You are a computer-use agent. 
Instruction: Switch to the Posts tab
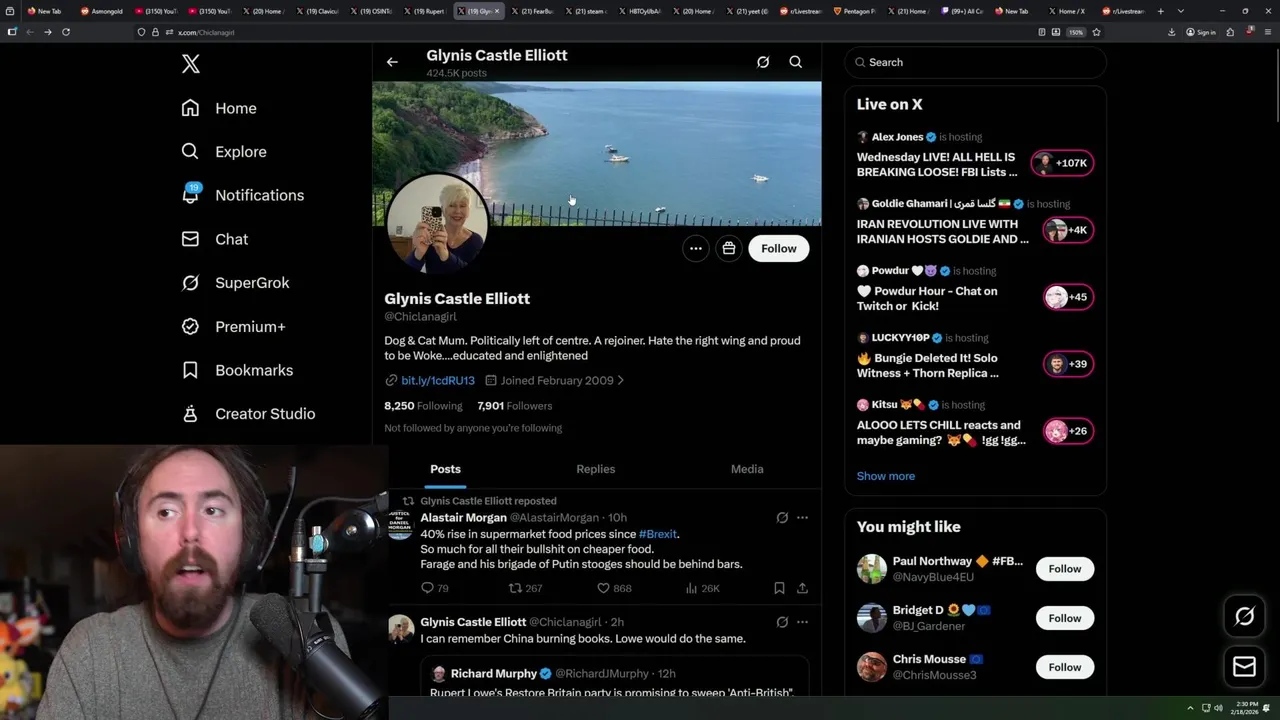446,469
